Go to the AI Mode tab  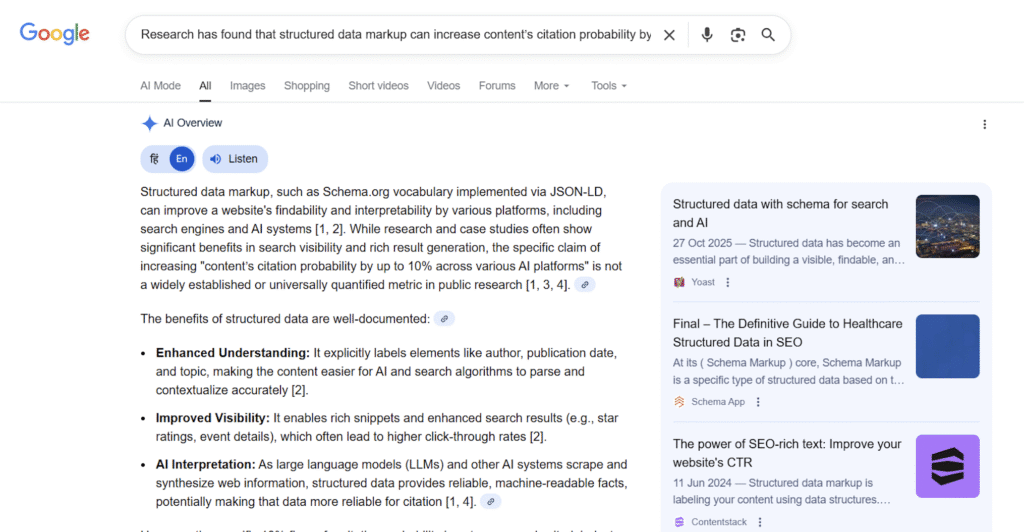pyautogui.click(x=160, y=86)
